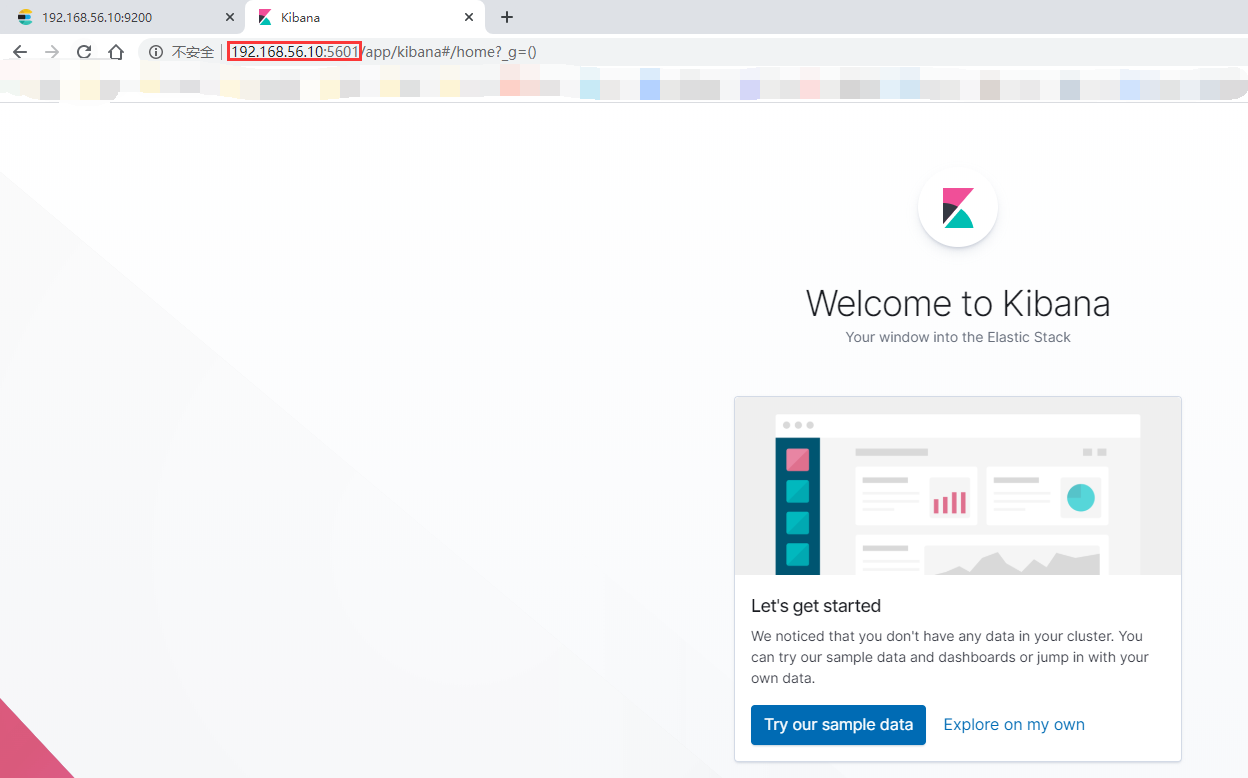Click the Kibana favicon on second tab
Viewport: 1248px width, 778px height.
265,17
